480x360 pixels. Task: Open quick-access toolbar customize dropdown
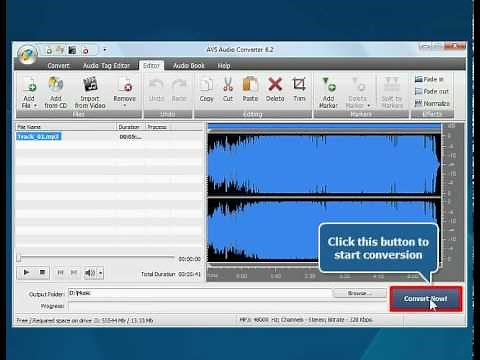pyautogui.click(x=105, y=50)
